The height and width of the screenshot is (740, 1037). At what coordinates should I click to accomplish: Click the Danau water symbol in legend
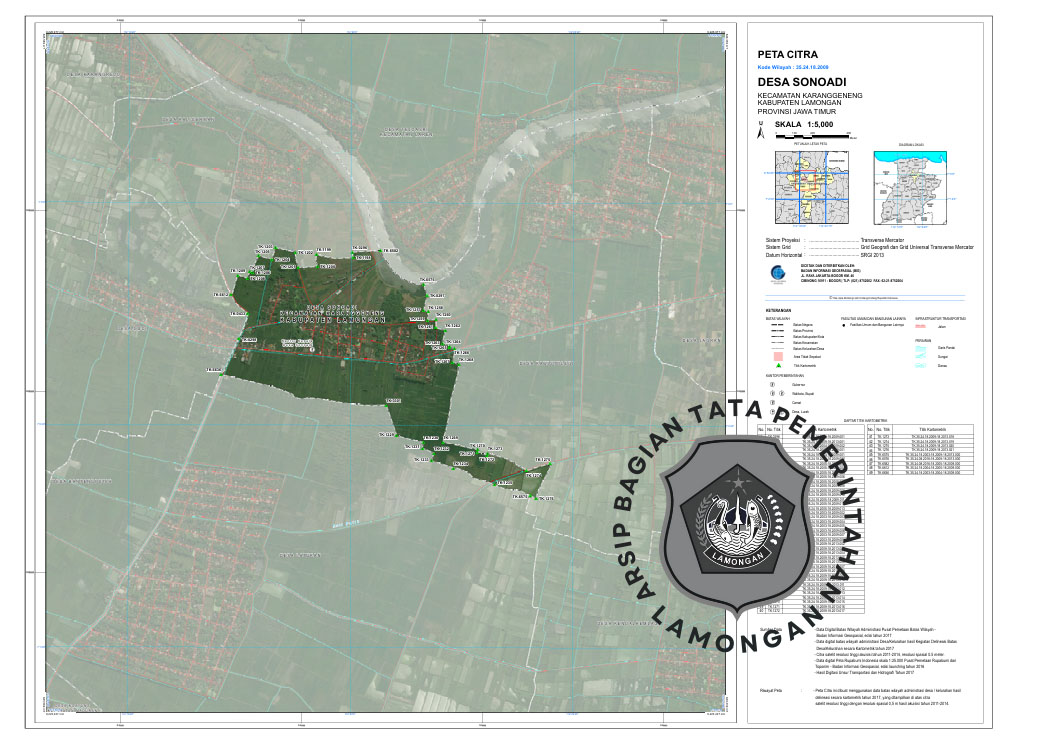[921, 366]
